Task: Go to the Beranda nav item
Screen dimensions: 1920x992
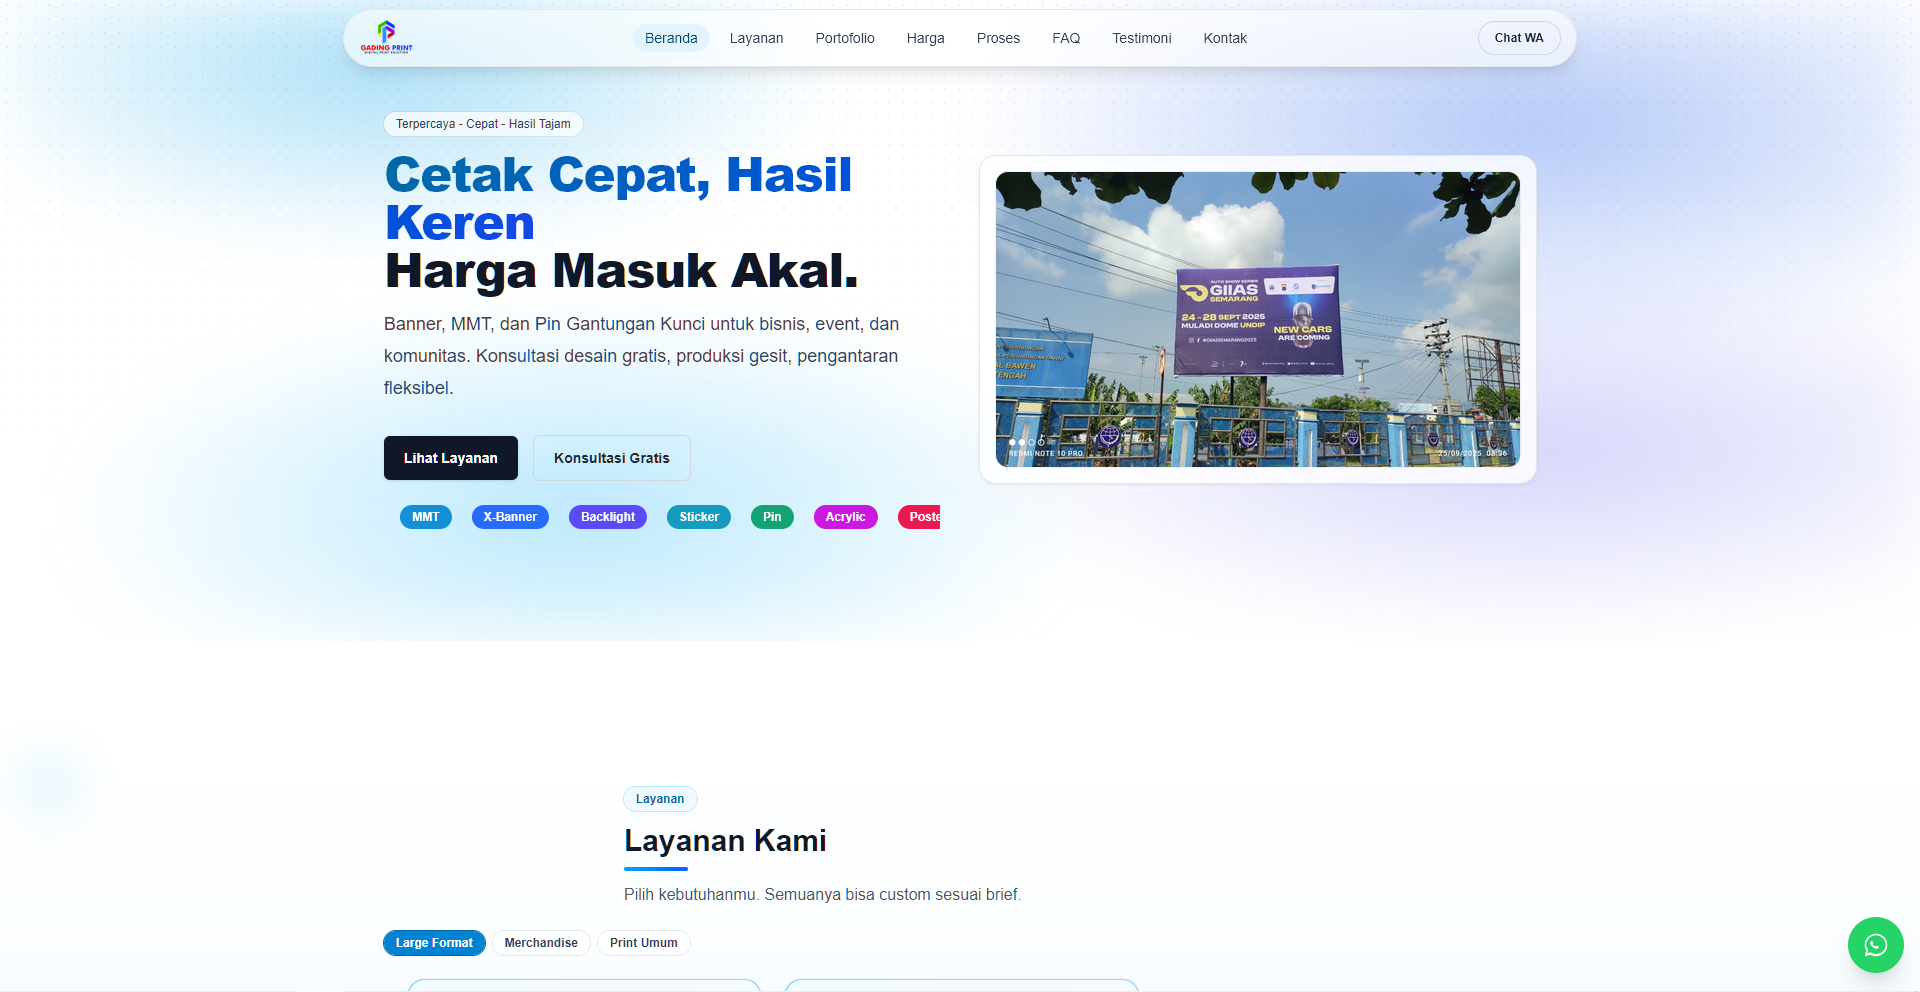Action: (x=671, y=38)
